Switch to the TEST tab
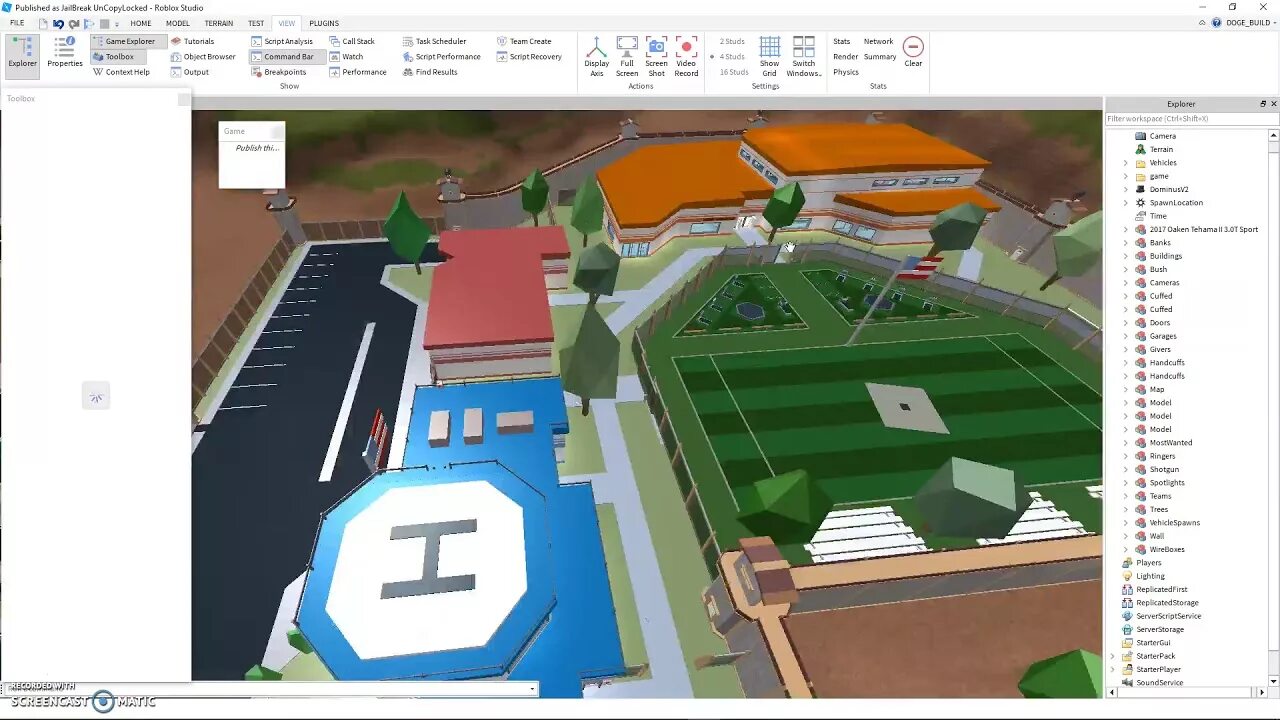The width and height of the screenshot is (1280, 720). pyautogui.click(x=256, y=23)
